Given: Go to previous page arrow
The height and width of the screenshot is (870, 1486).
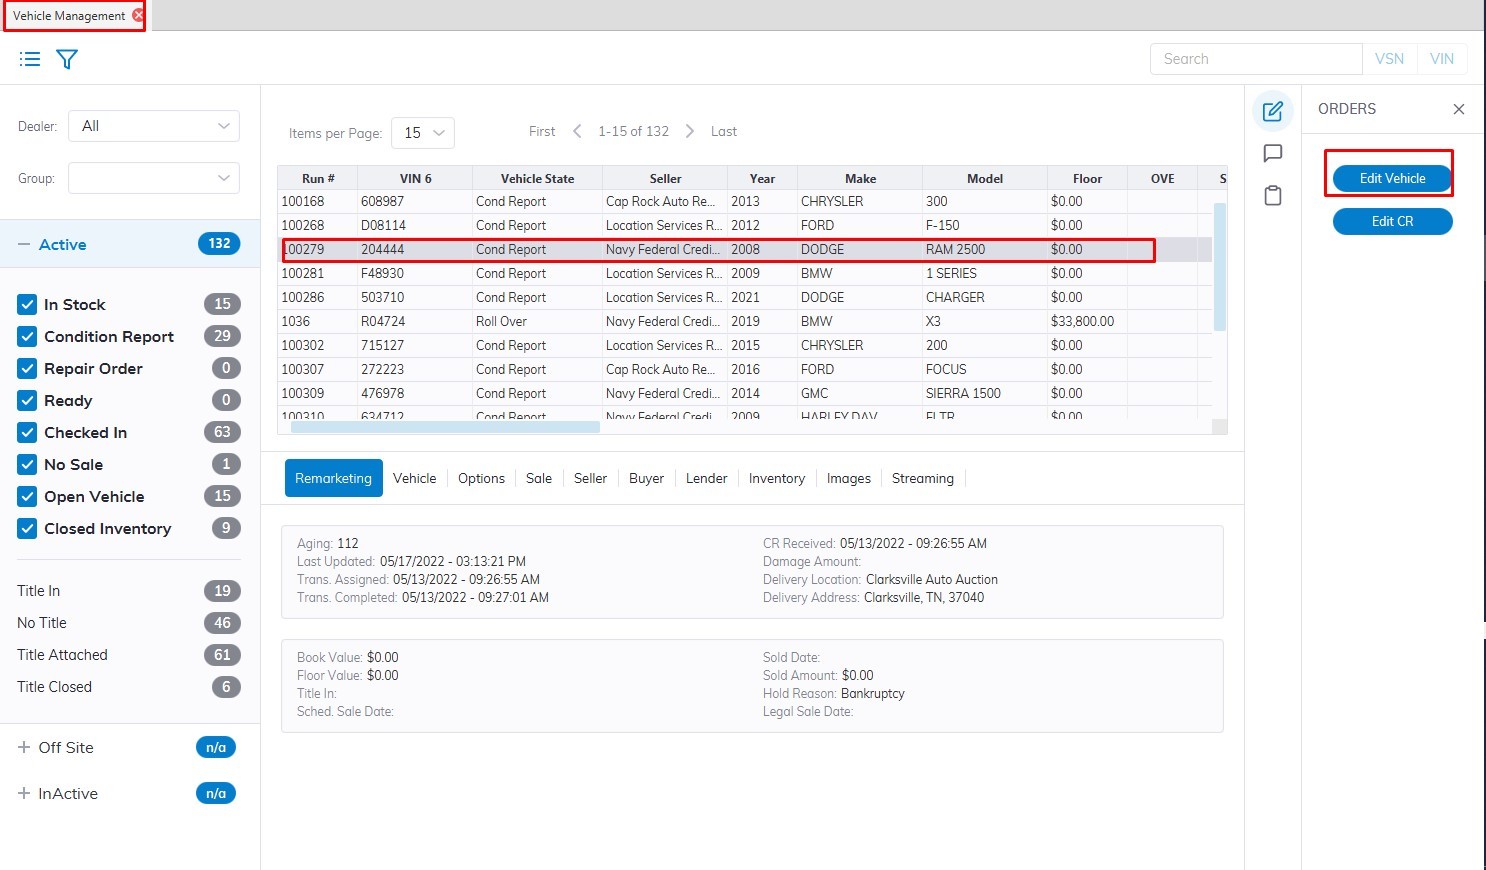Looking at the screenshot, I should 577,131.
